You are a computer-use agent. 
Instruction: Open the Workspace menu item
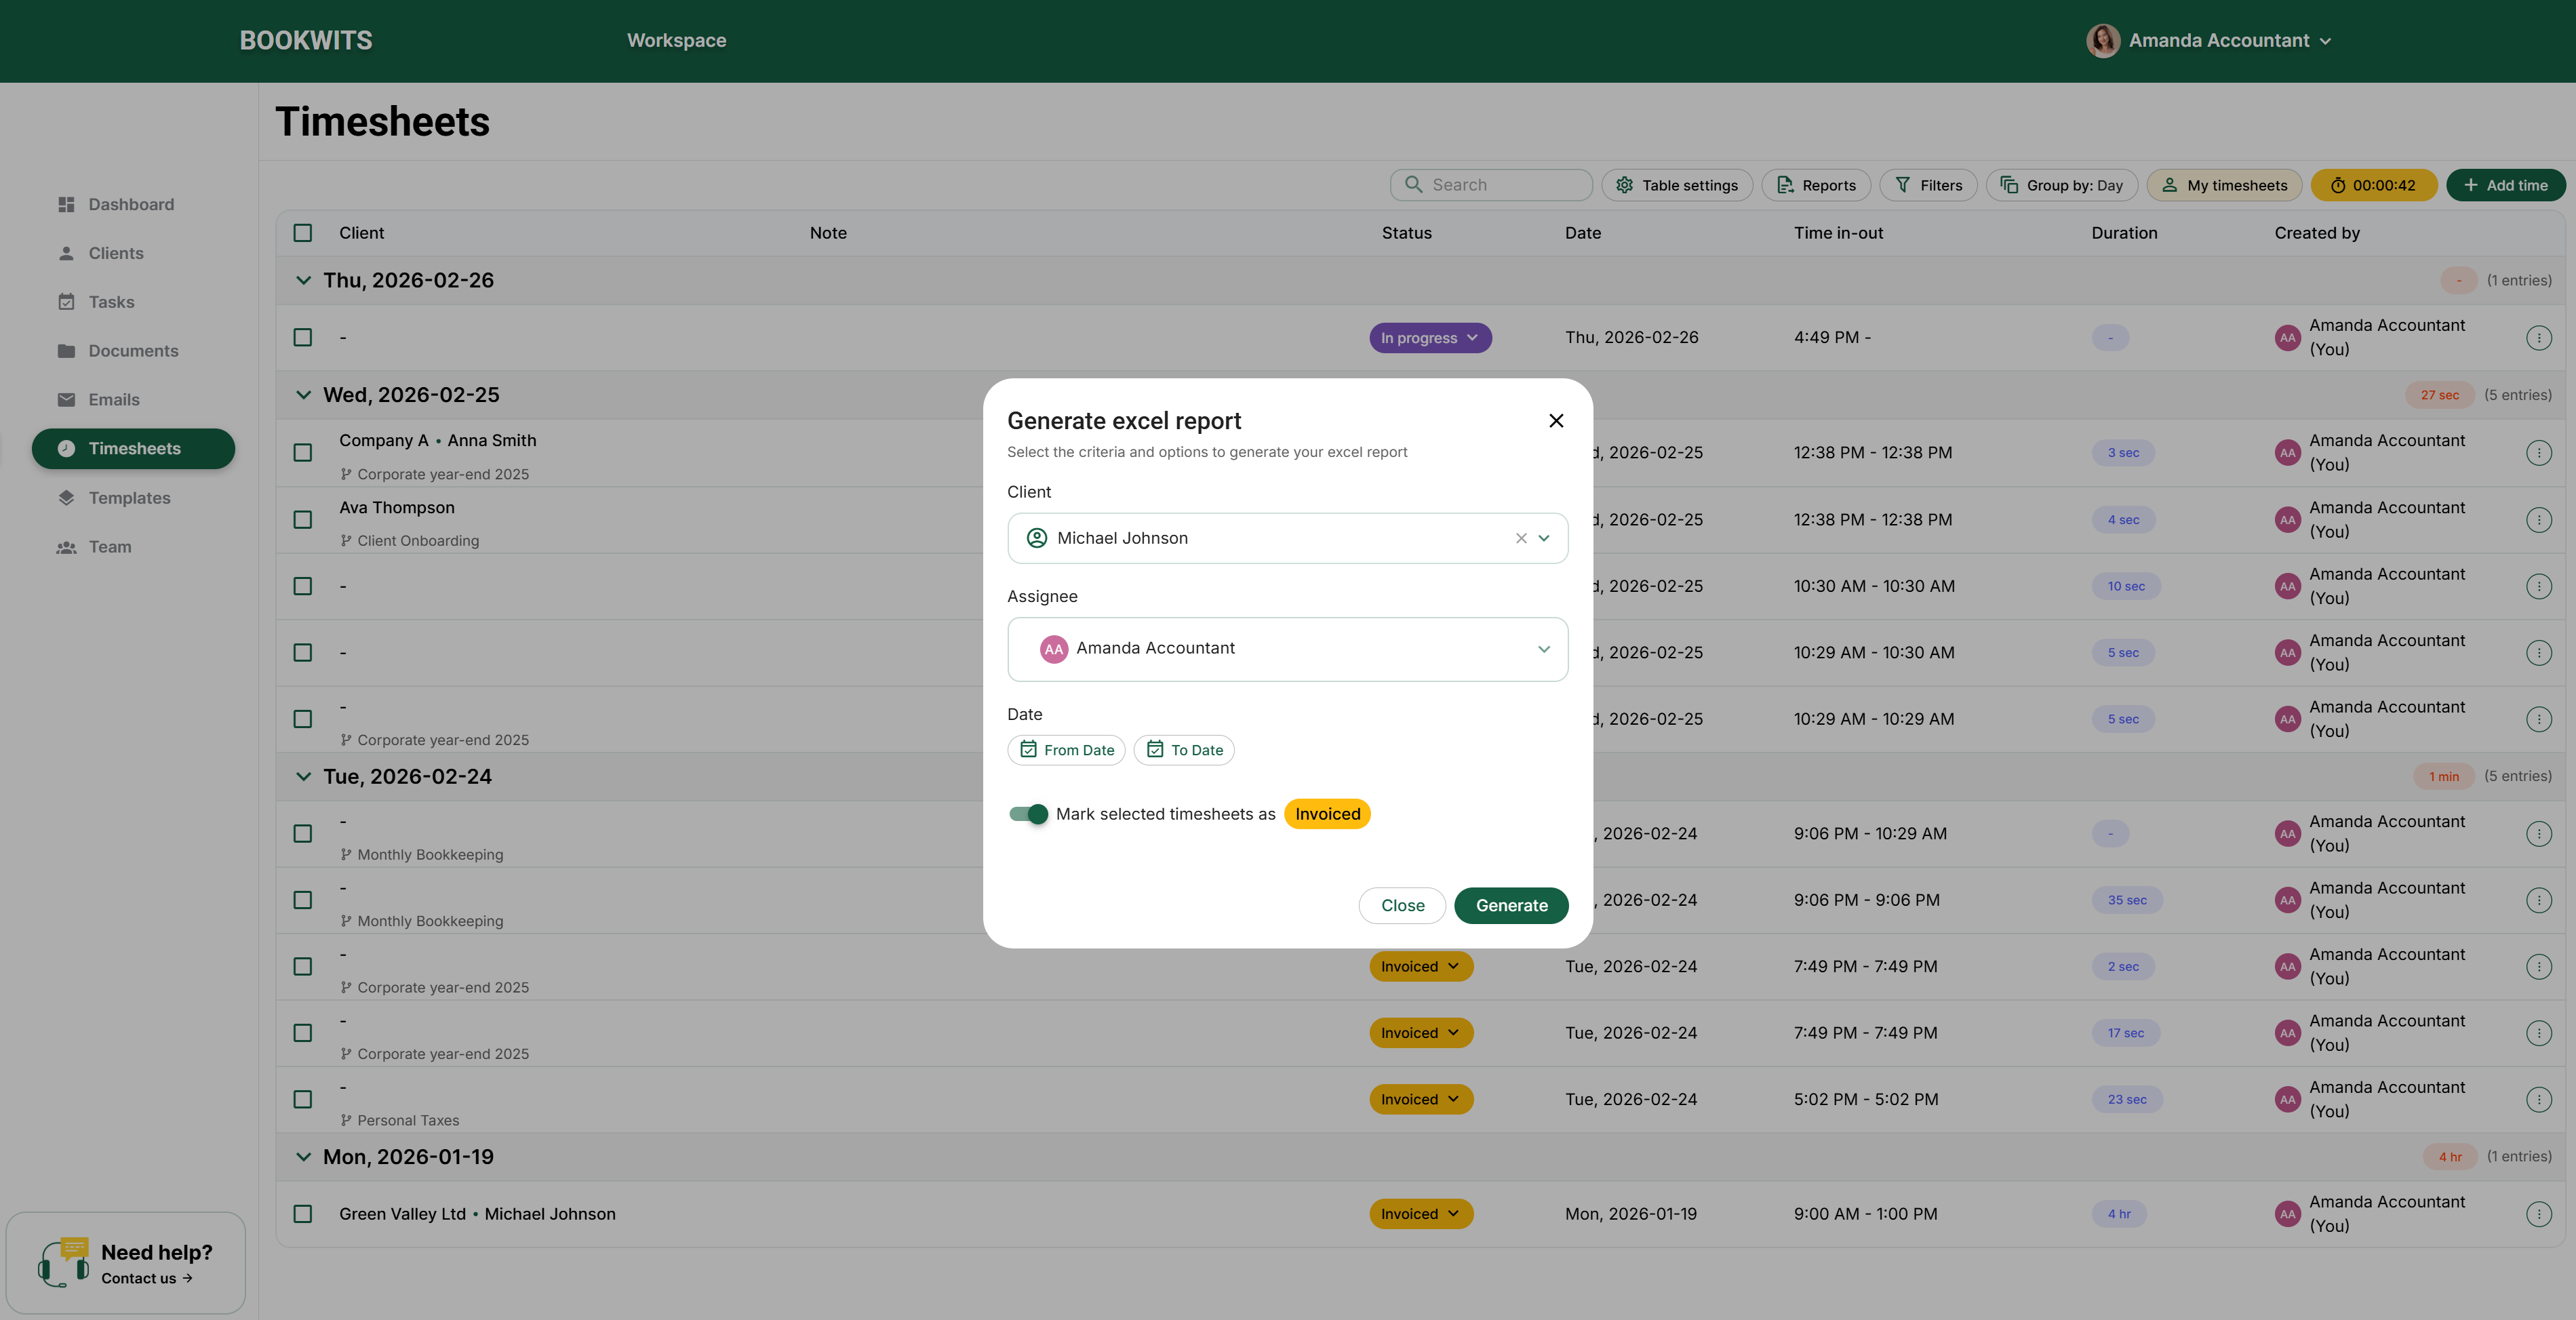pyautogui.click(x=676, y=41)
